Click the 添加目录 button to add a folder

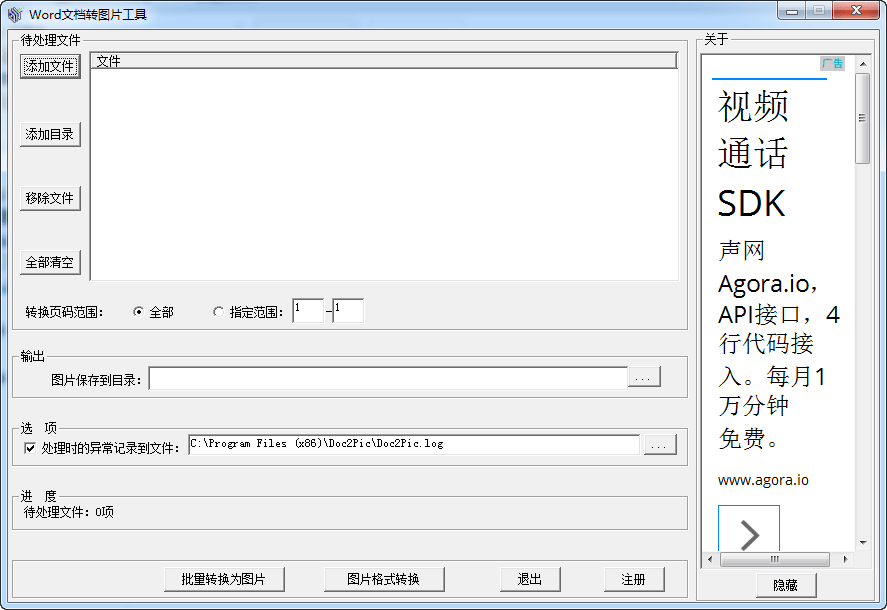click(49, 134)
